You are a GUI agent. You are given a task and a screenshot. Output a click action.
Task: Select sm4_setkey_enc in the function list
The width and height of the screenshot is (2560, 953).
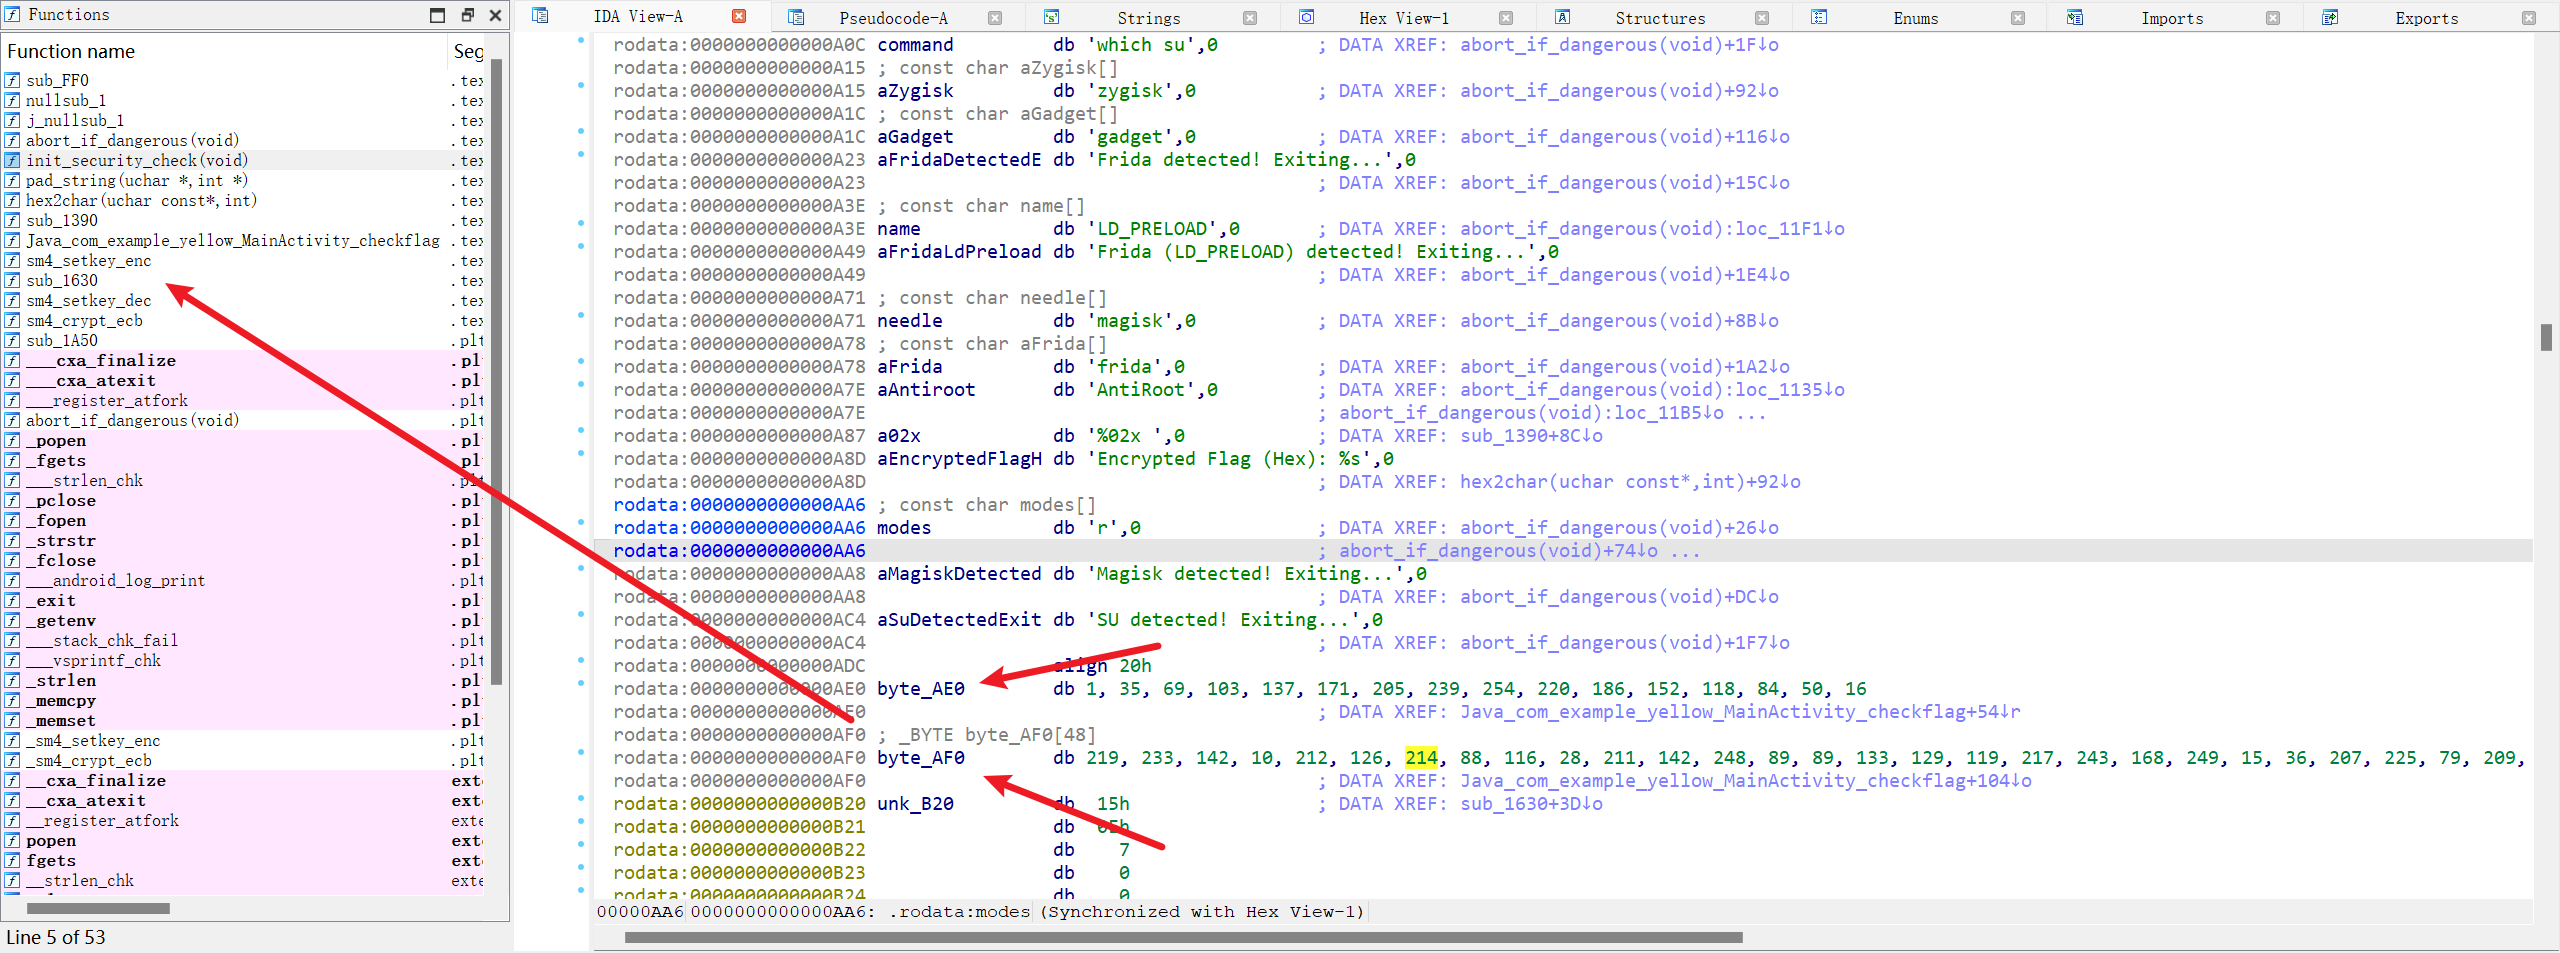88,260
